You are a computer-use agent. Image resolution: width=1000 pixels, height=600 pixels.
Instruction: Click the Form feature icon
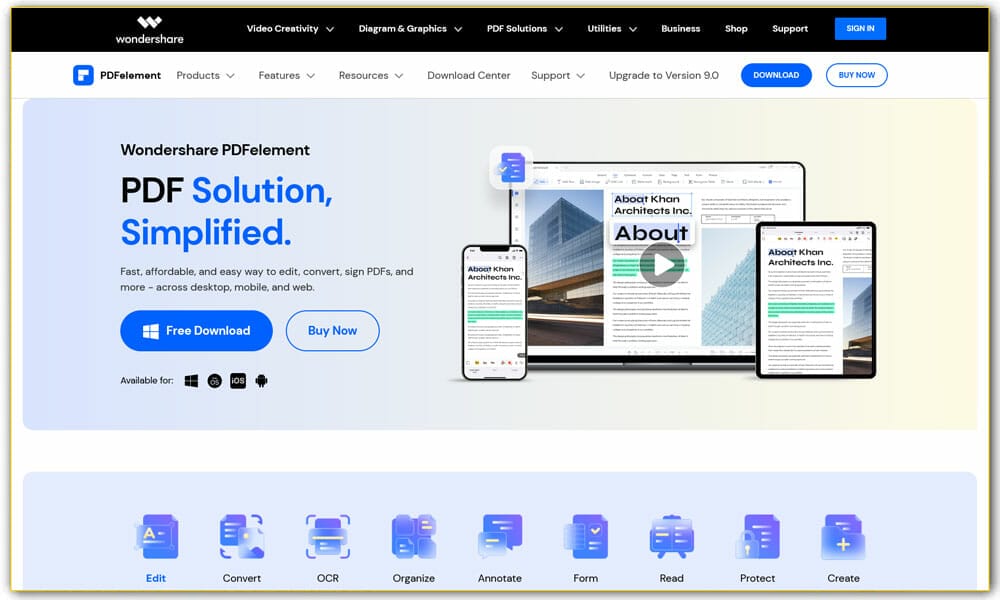[x=585, y=535]
